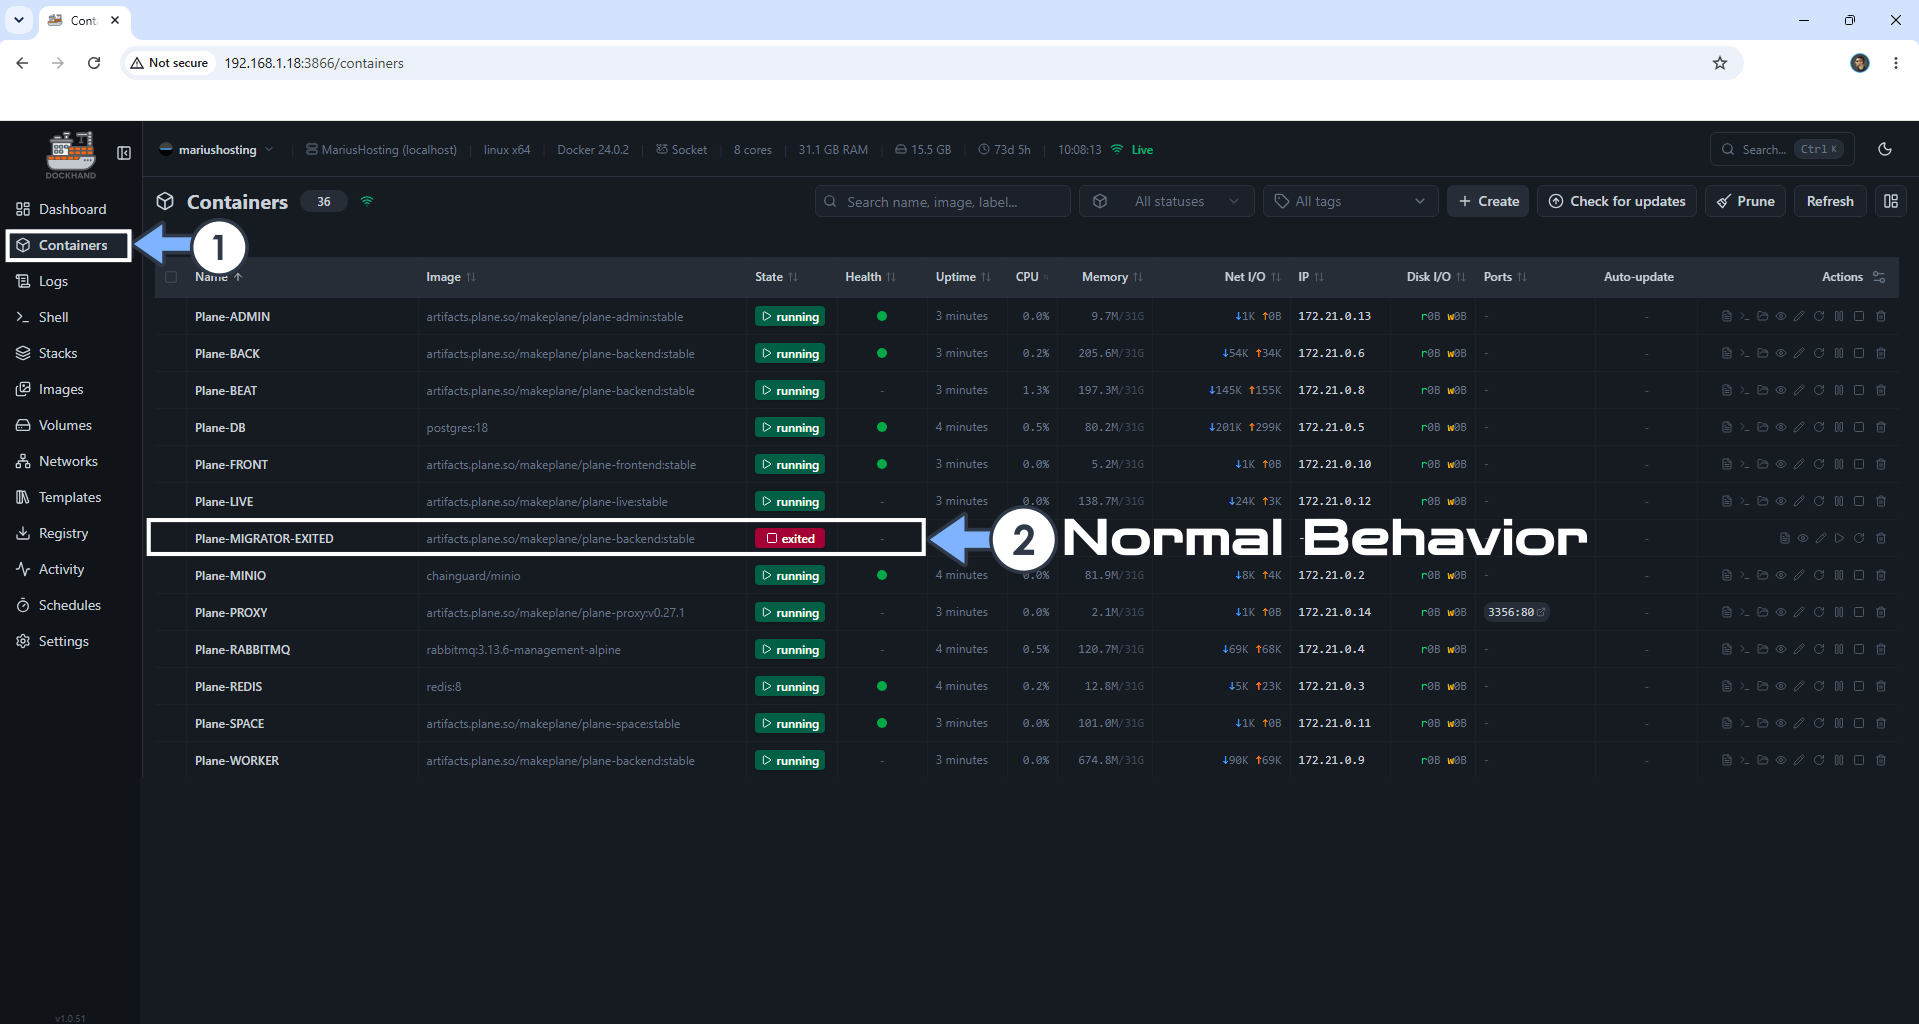Open the global Search Ctrl K box

[x=1782, y=149]
